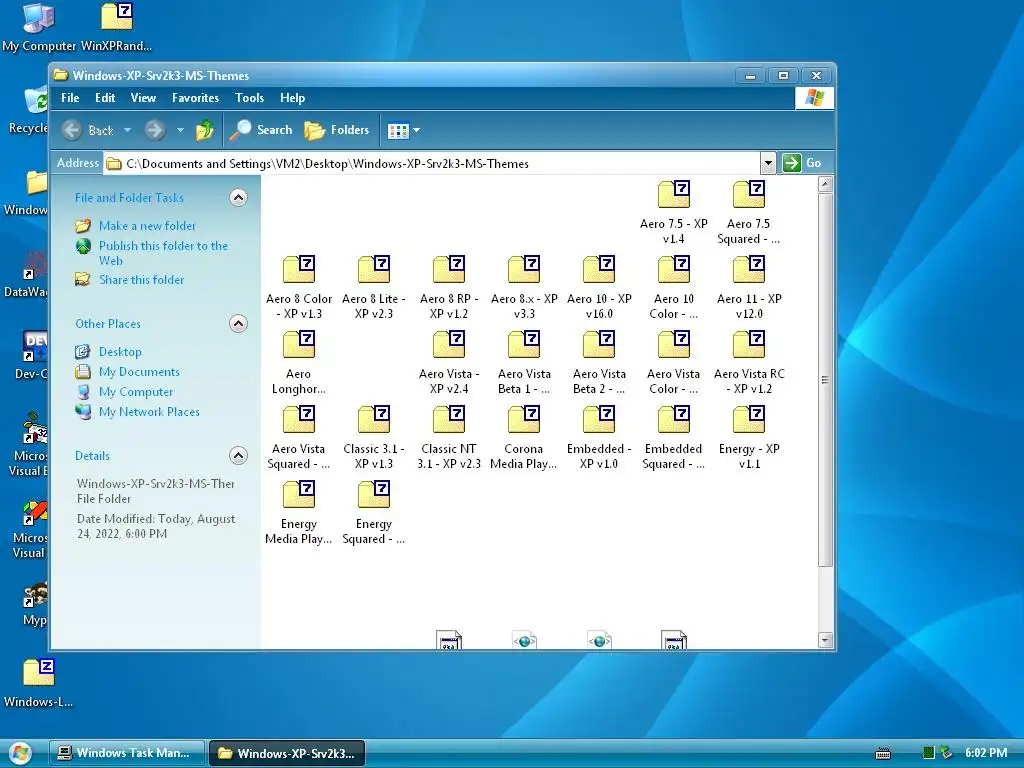Select the My Computer desktop icon

tap(39, 27)
